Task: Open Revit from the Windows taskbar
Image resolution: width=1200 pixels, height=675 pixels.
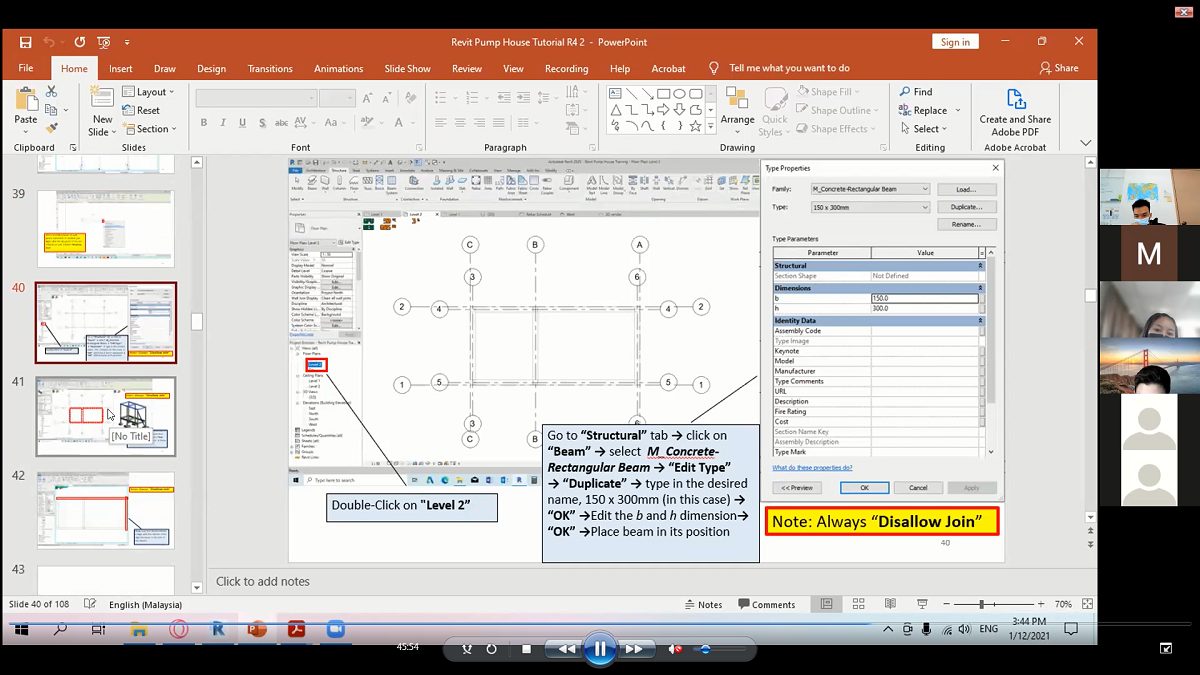Action: [x=218, y=629]
